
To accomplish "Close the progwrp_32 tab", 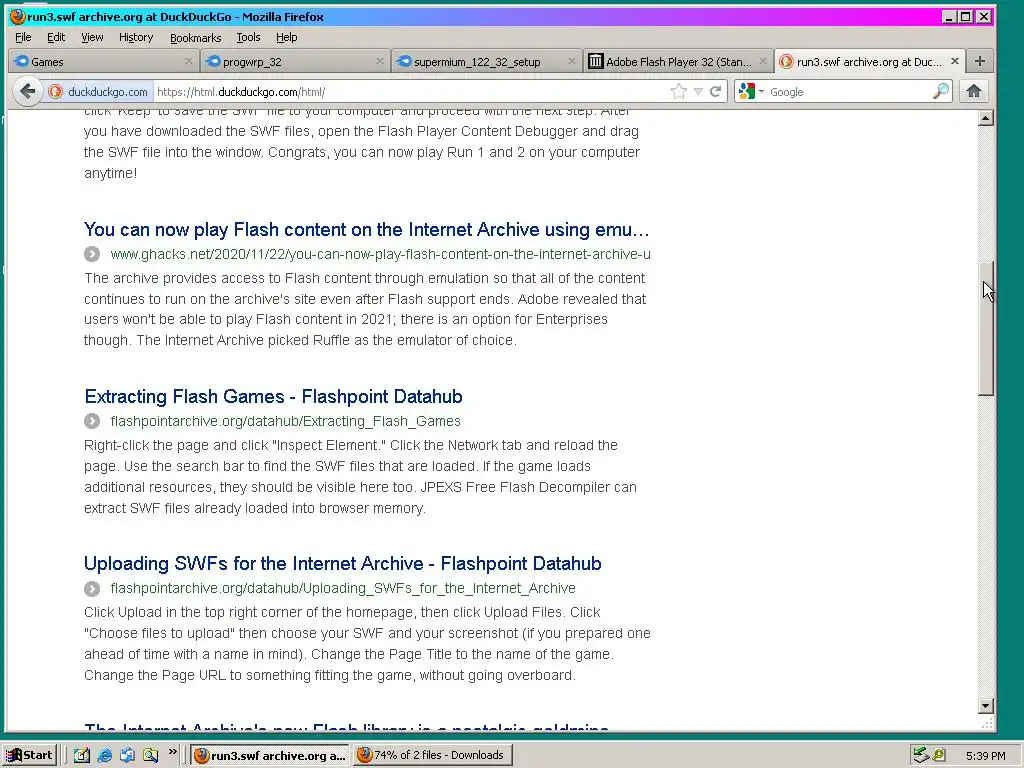I will tap(380, 61).
